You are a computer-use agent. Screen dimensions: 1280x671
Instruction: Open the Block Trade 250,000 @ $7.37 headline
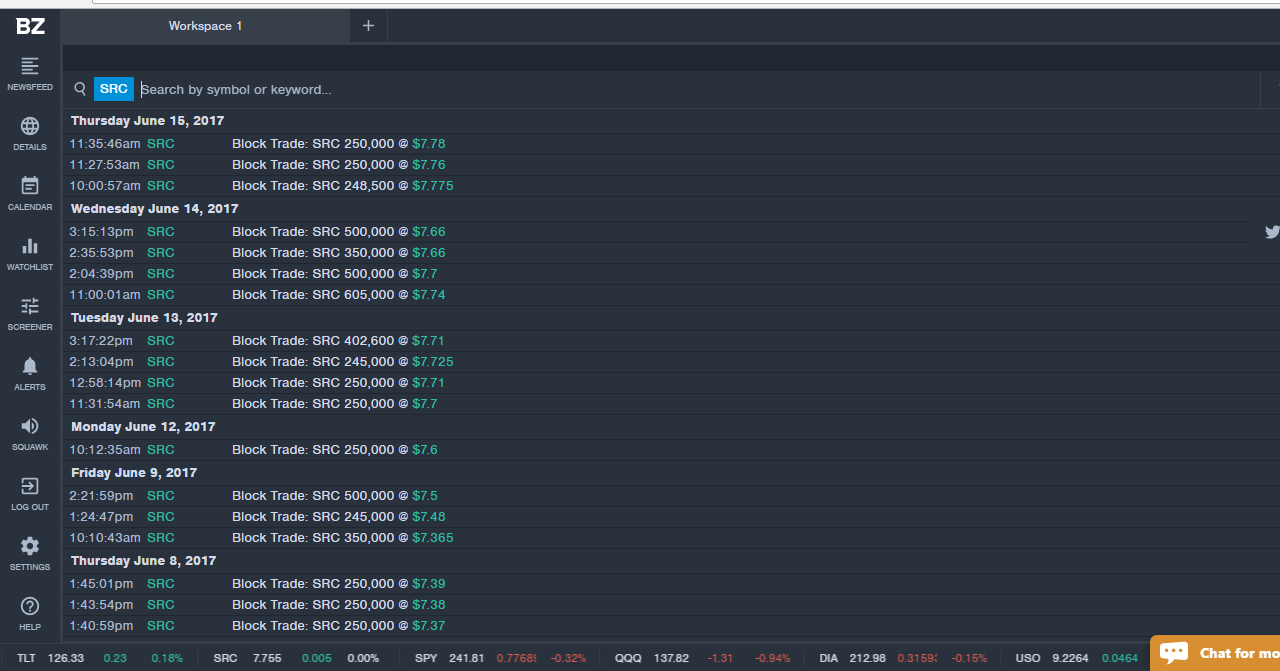click(x=339, y=626)
